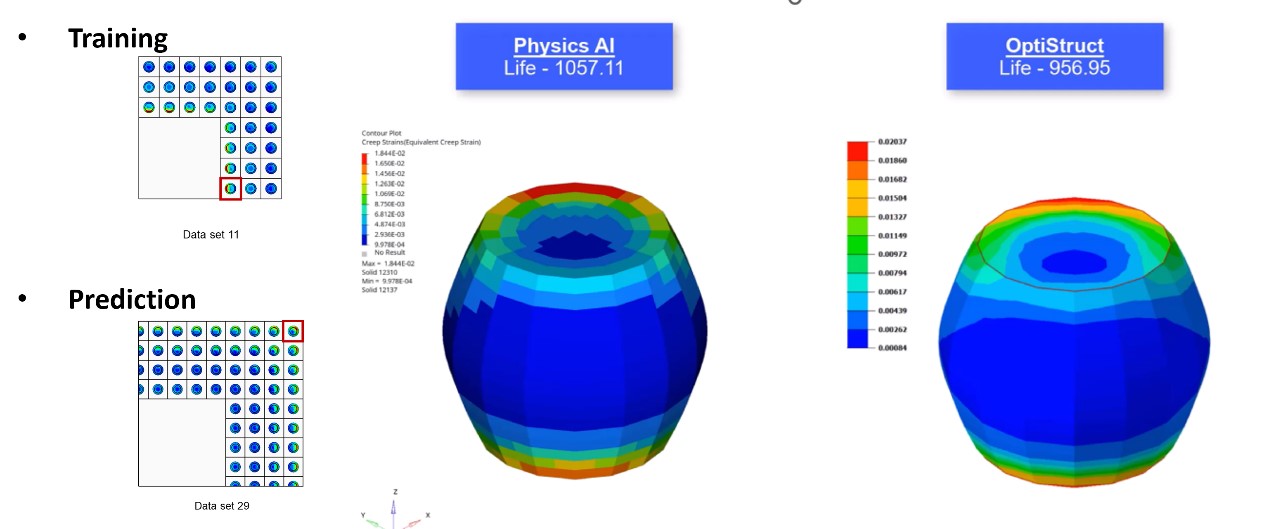Click the red-outlined cell in Prediction grid

(293, 331)
